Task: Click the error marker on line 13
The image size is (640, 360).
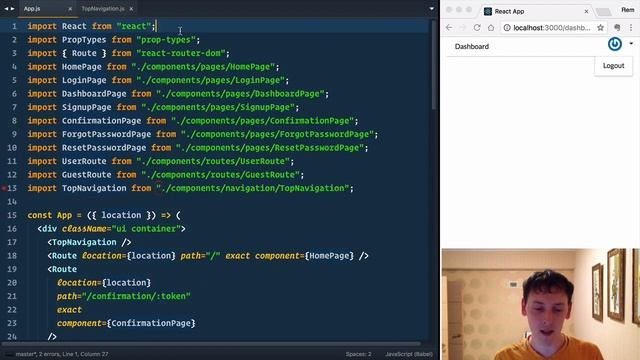Action: point(4,188)
